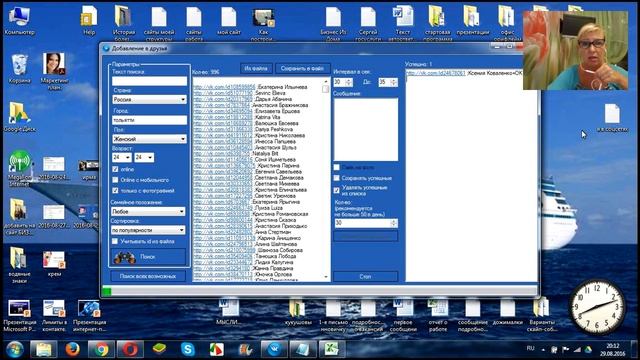Enable Учитывать id из файла checkbox
Image resolution: width=640 pixels, height=360 pixels.
[115, 241]
